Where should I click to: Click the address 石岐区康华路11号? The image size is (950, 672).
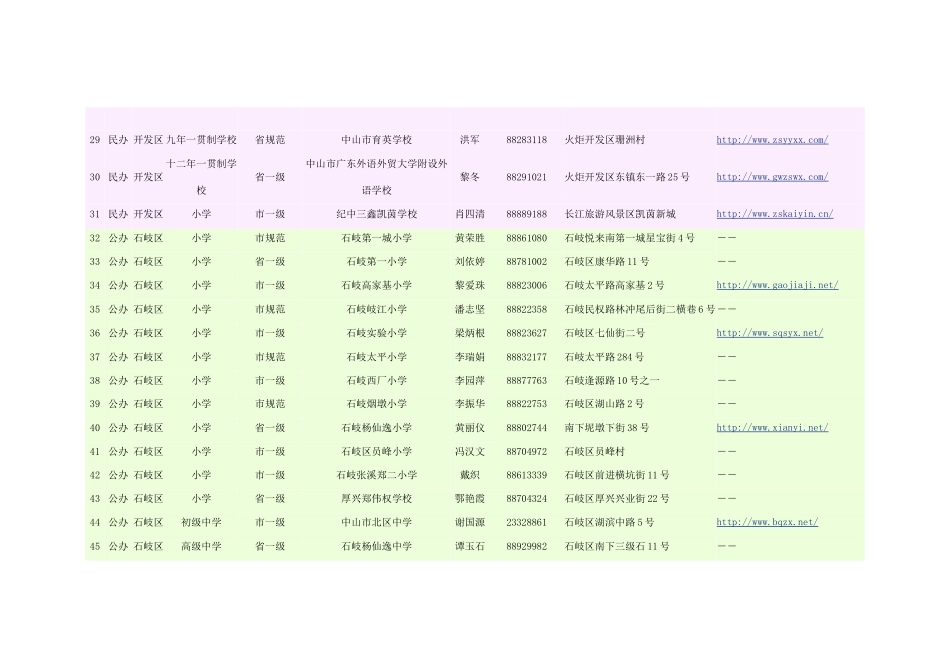coord(607,262)
